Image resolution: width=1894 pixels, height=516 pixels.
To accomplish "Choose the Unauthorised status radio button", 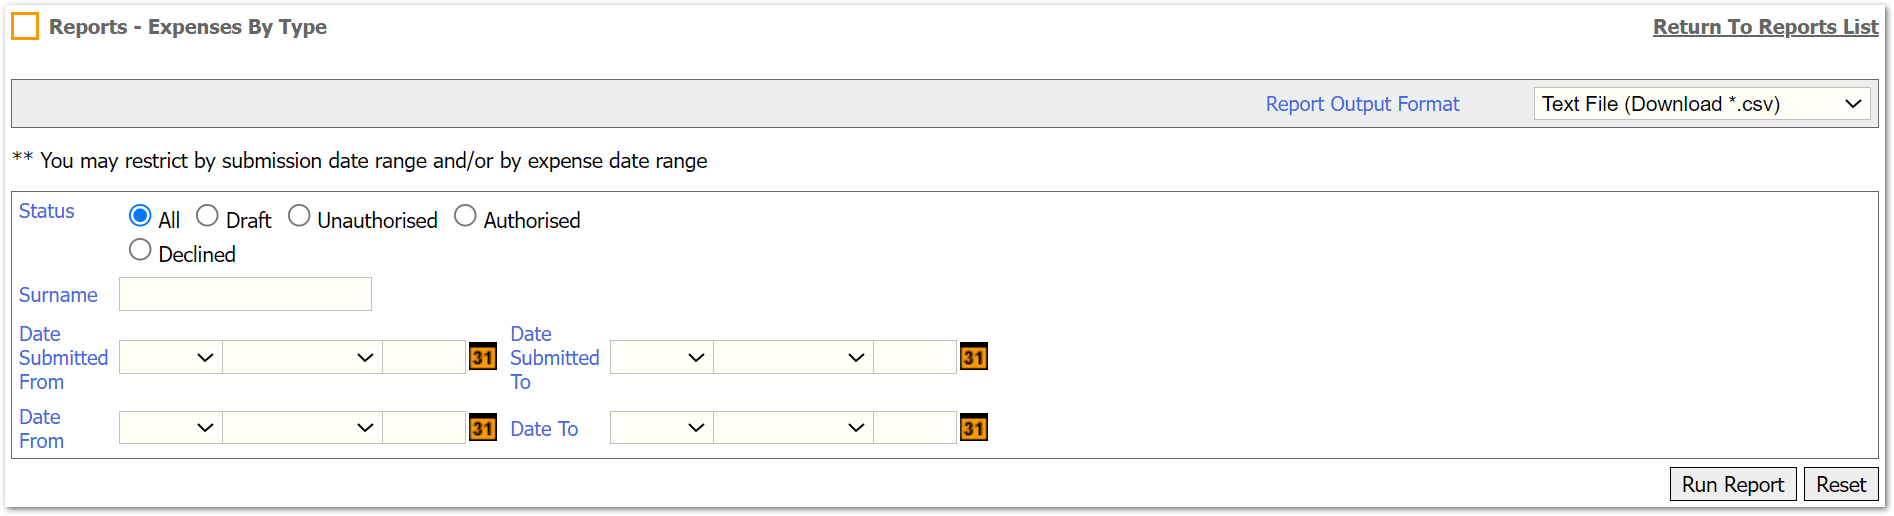I will click(299, 216).
